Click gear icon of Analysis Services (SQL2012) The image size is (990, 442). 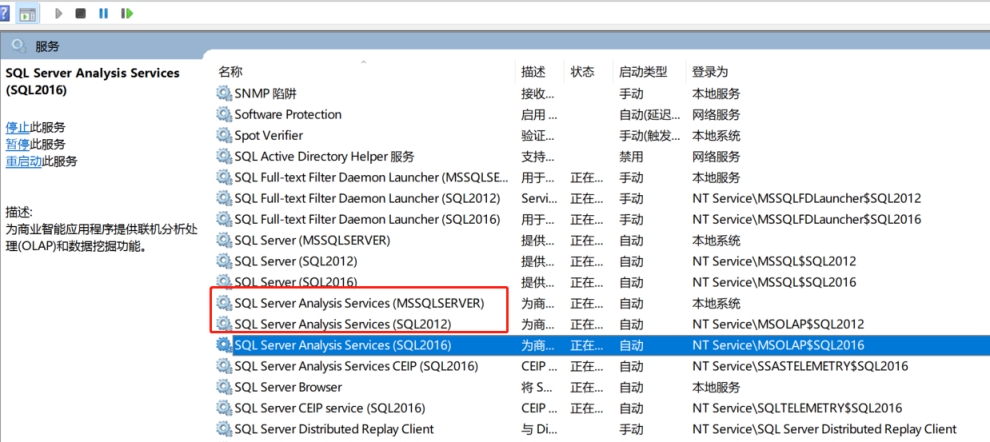point(224,324)
